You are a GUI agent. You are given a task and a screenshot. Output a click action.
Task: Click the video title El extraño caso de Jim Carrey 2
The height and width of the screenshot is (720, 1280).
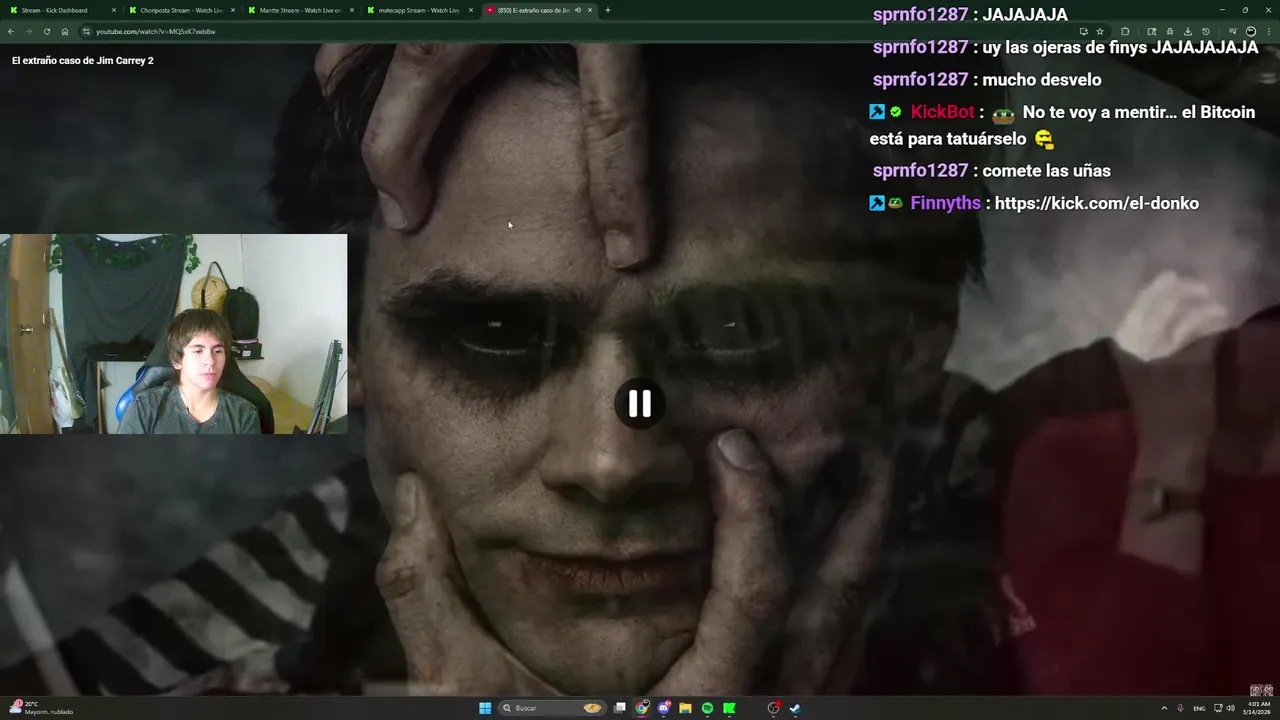point(83,60)
